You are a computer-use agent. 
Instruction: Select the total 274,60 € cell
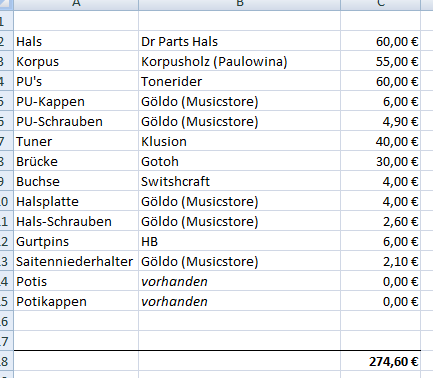(x=381, y=361)
